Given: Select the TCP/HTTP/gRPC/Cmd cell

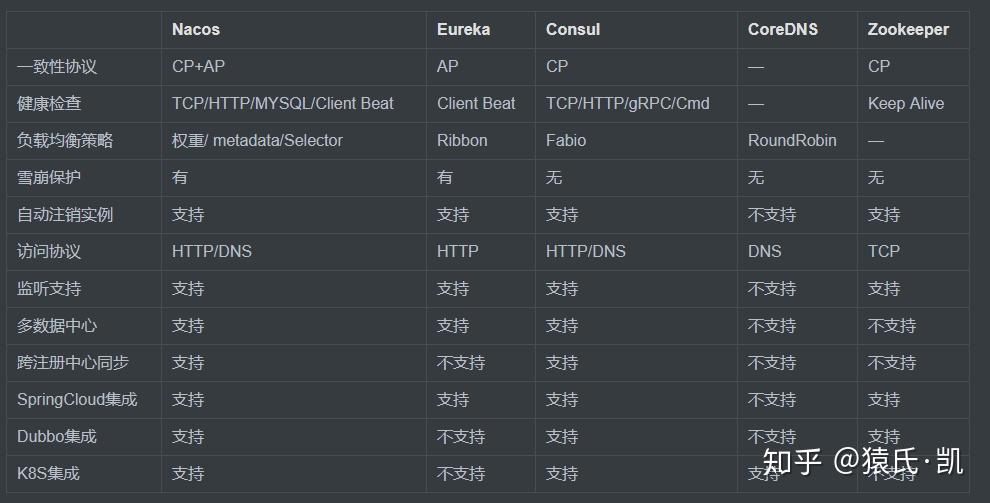Looking at the screenshot, I should 628,104.
